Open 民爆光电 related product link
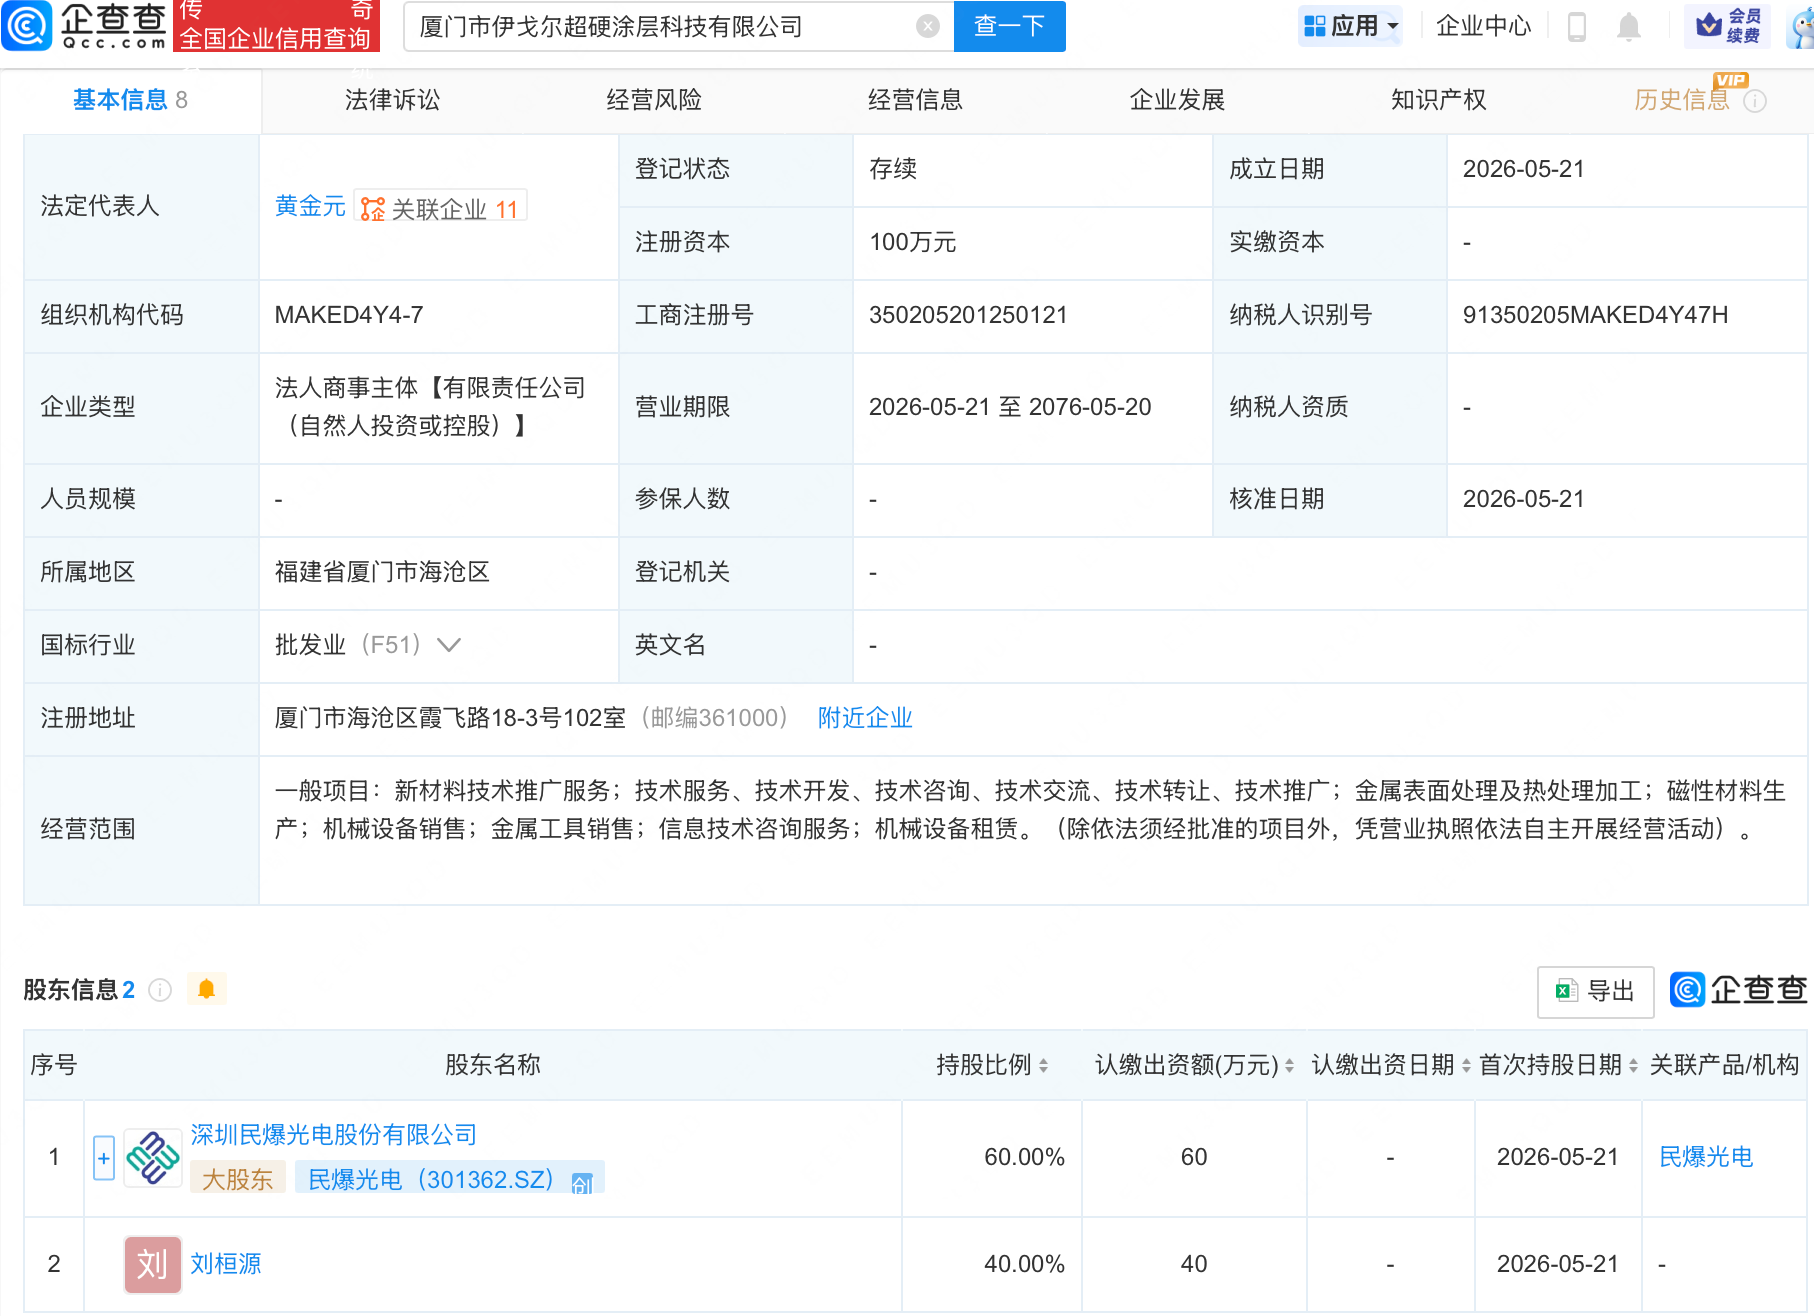This screenshot has height=1316, width=1814. tap(1706, 1157)
